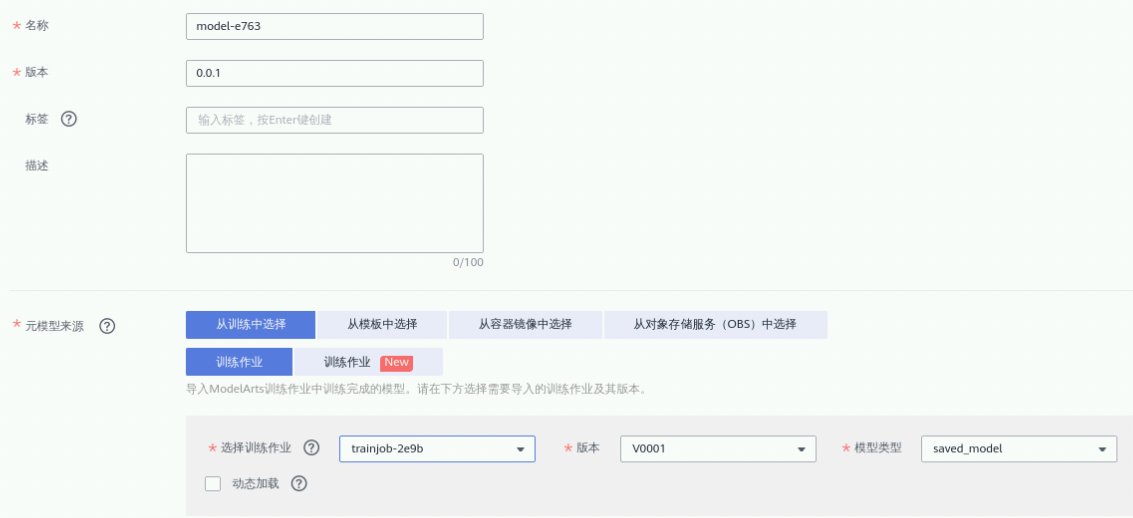Switch to 从模板中选择 tab

pyautogui.click(x=382, y=325)
